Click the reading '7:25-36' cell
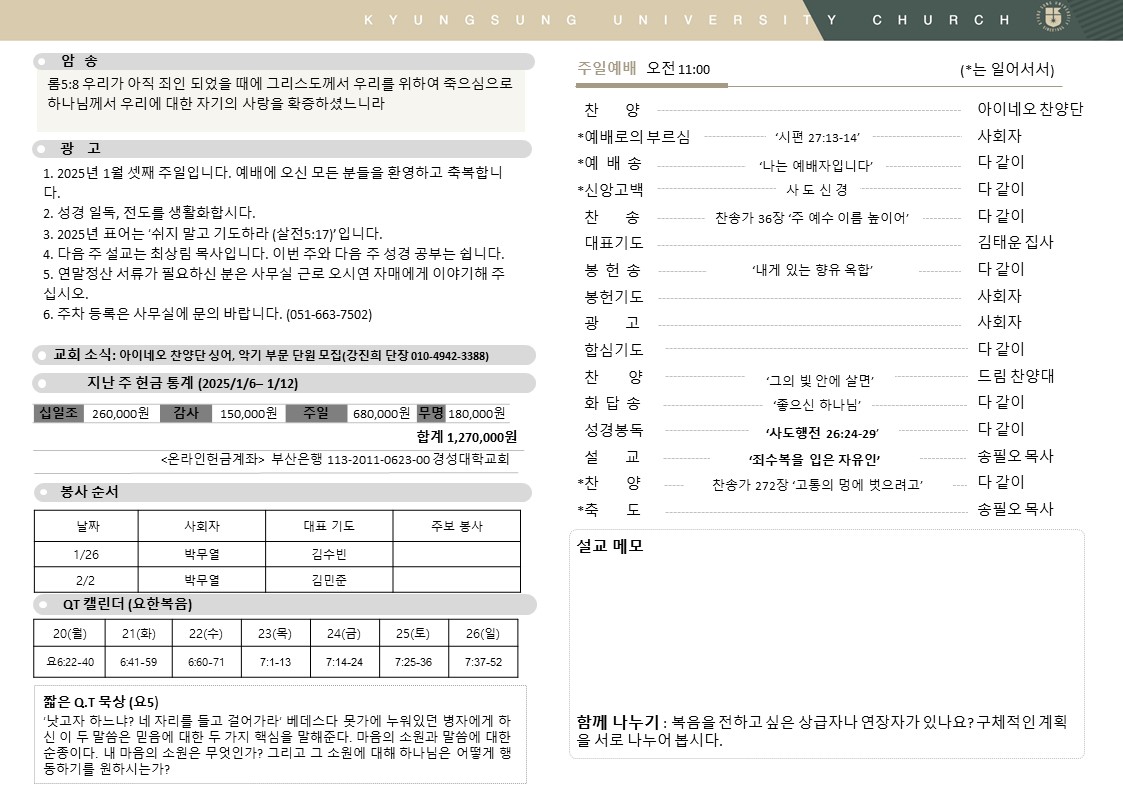 (413, 662)
